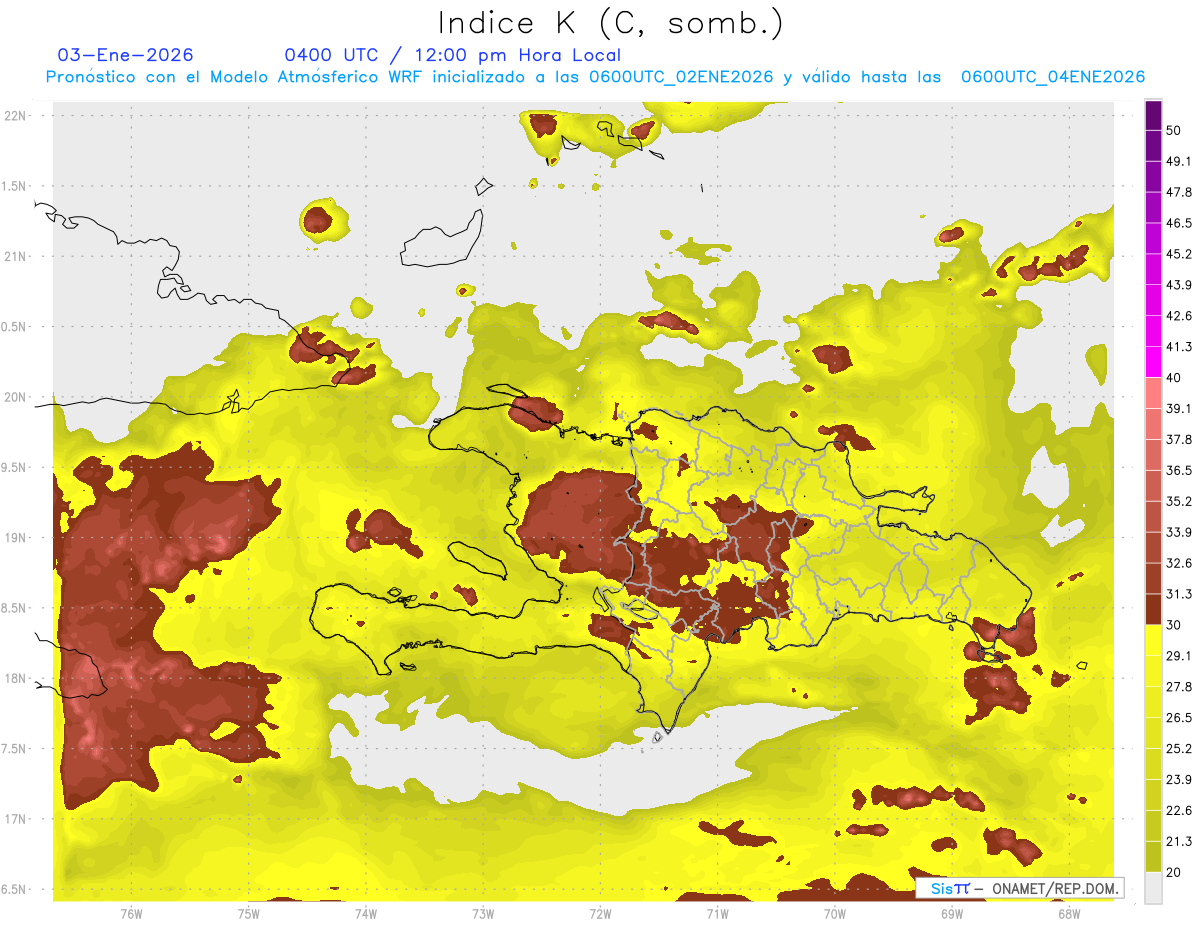Click the '19N' latitude axis label
The height and width of the screenshot is (927, 1200).
point(15,538)
